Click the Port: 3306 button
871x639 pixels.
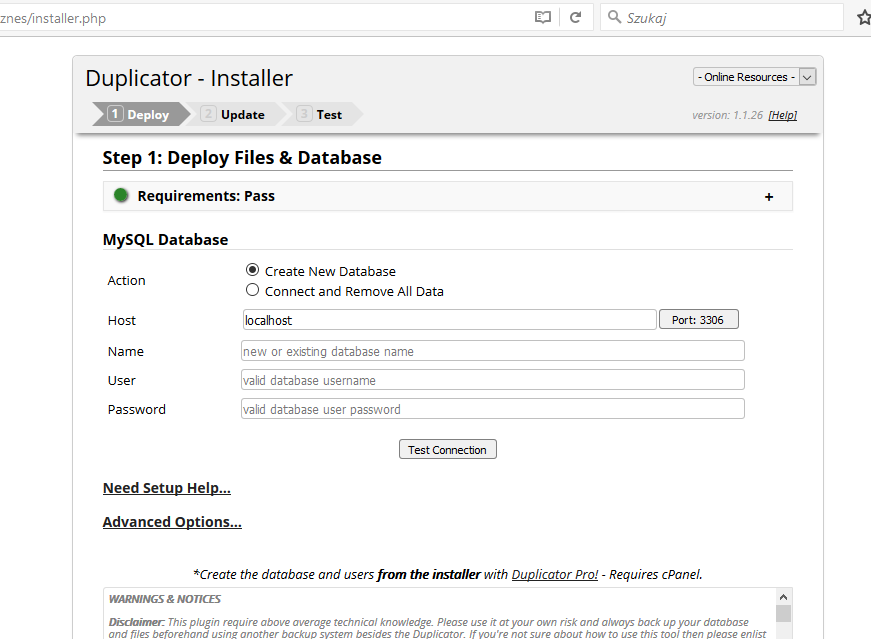698,320
